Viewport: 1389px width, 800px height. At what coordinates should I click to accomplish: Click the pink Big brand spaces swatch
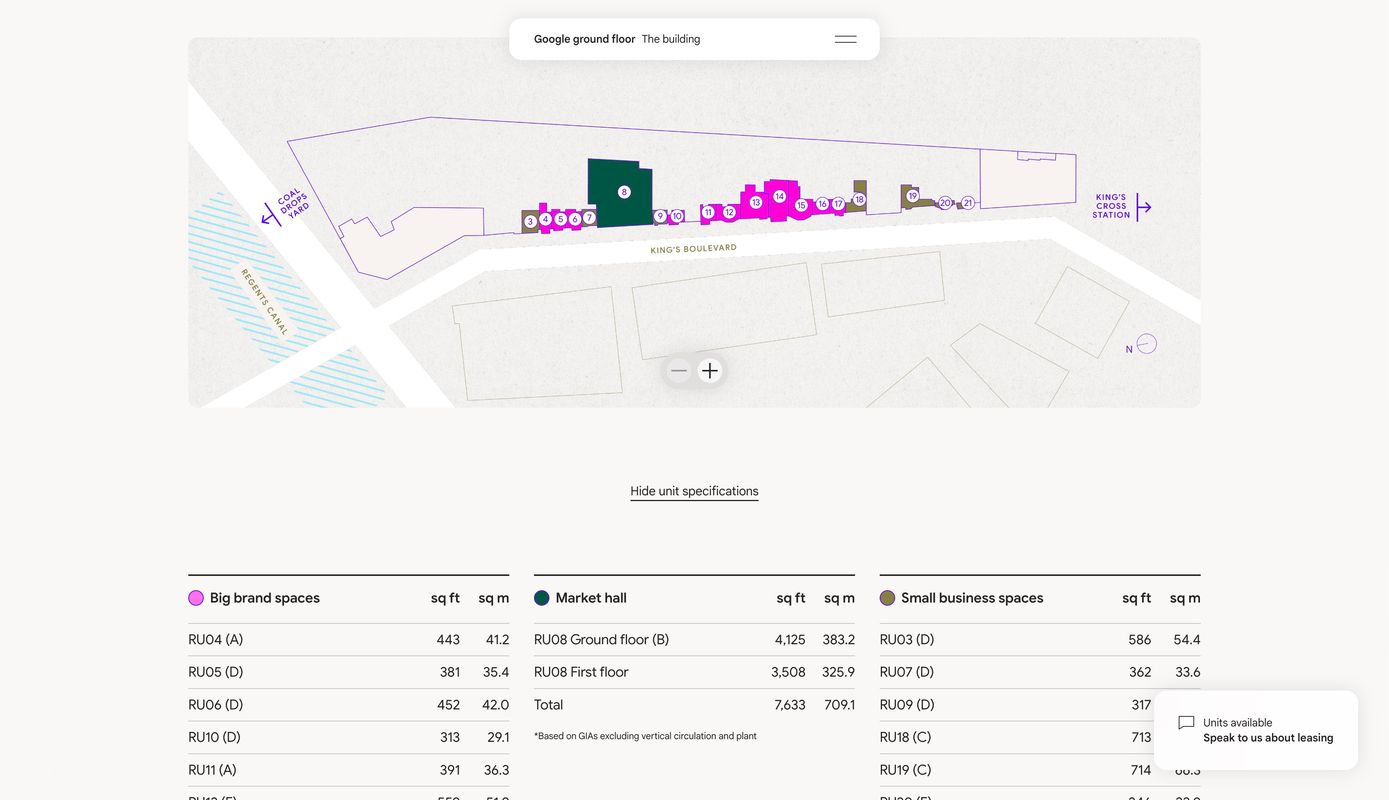(x=196, y=598)
